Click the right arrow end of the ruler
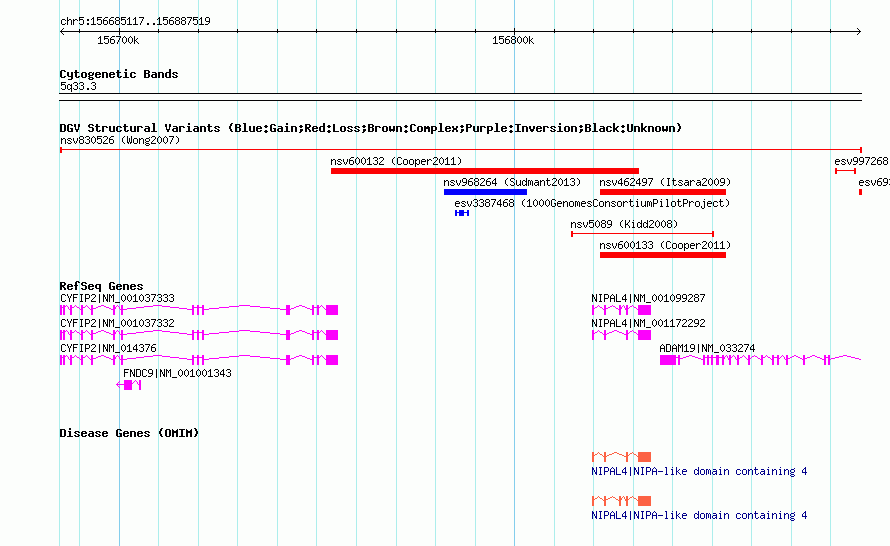Image resolution: width=890 pixels, height=546 pixels. click(859, 31)
